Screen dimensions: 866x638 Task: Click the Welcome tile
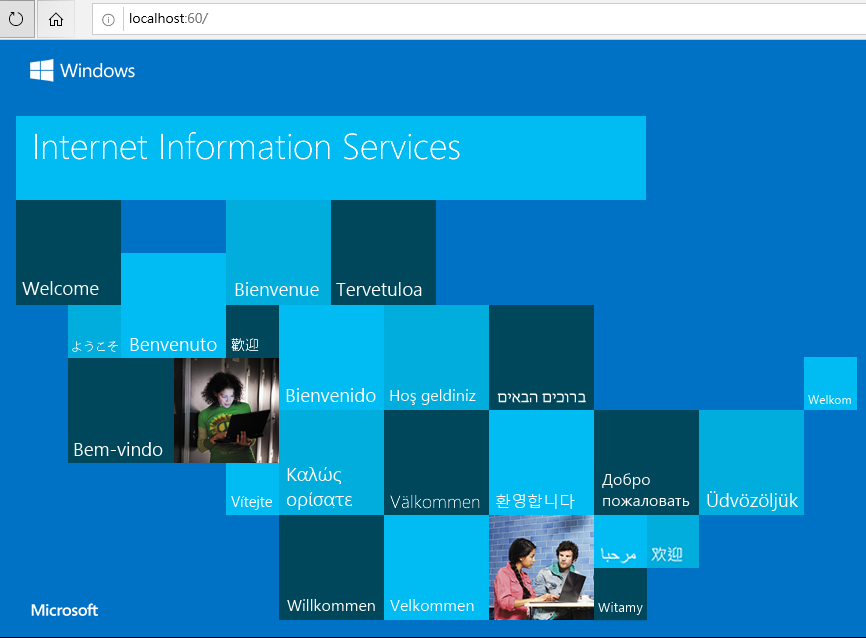pos(68,252)
